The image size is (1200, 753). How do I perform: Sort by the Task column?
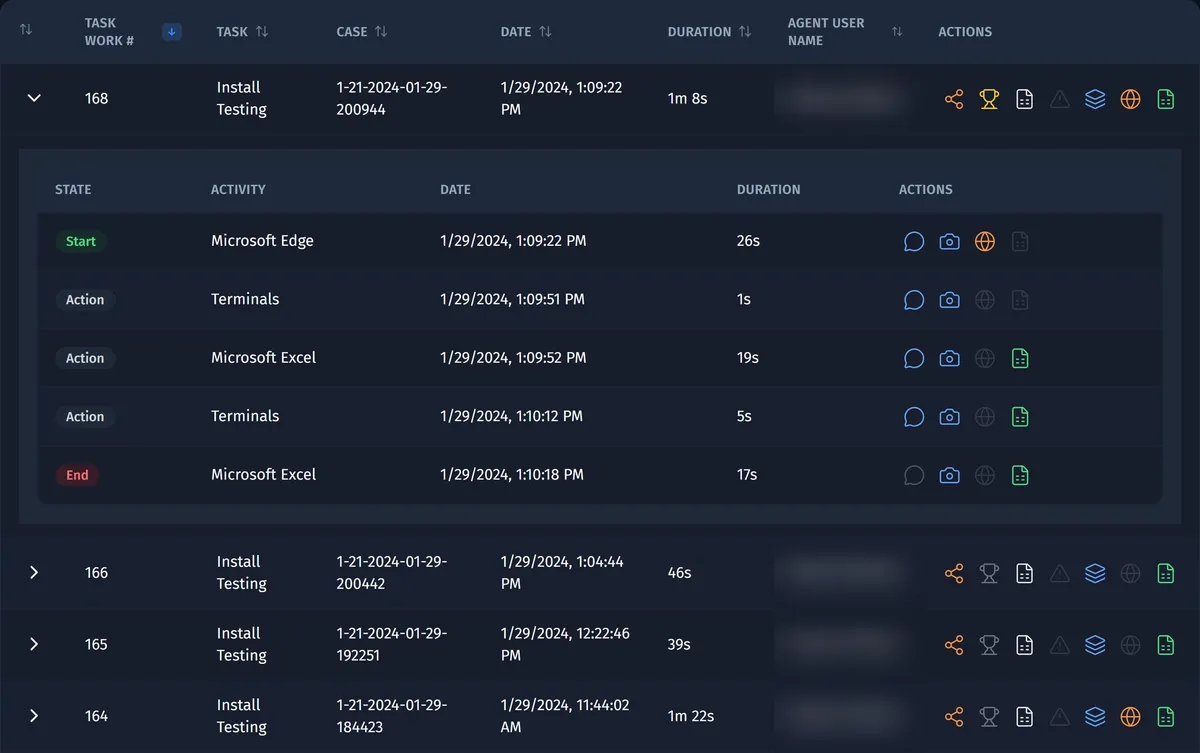click(262, 32)
